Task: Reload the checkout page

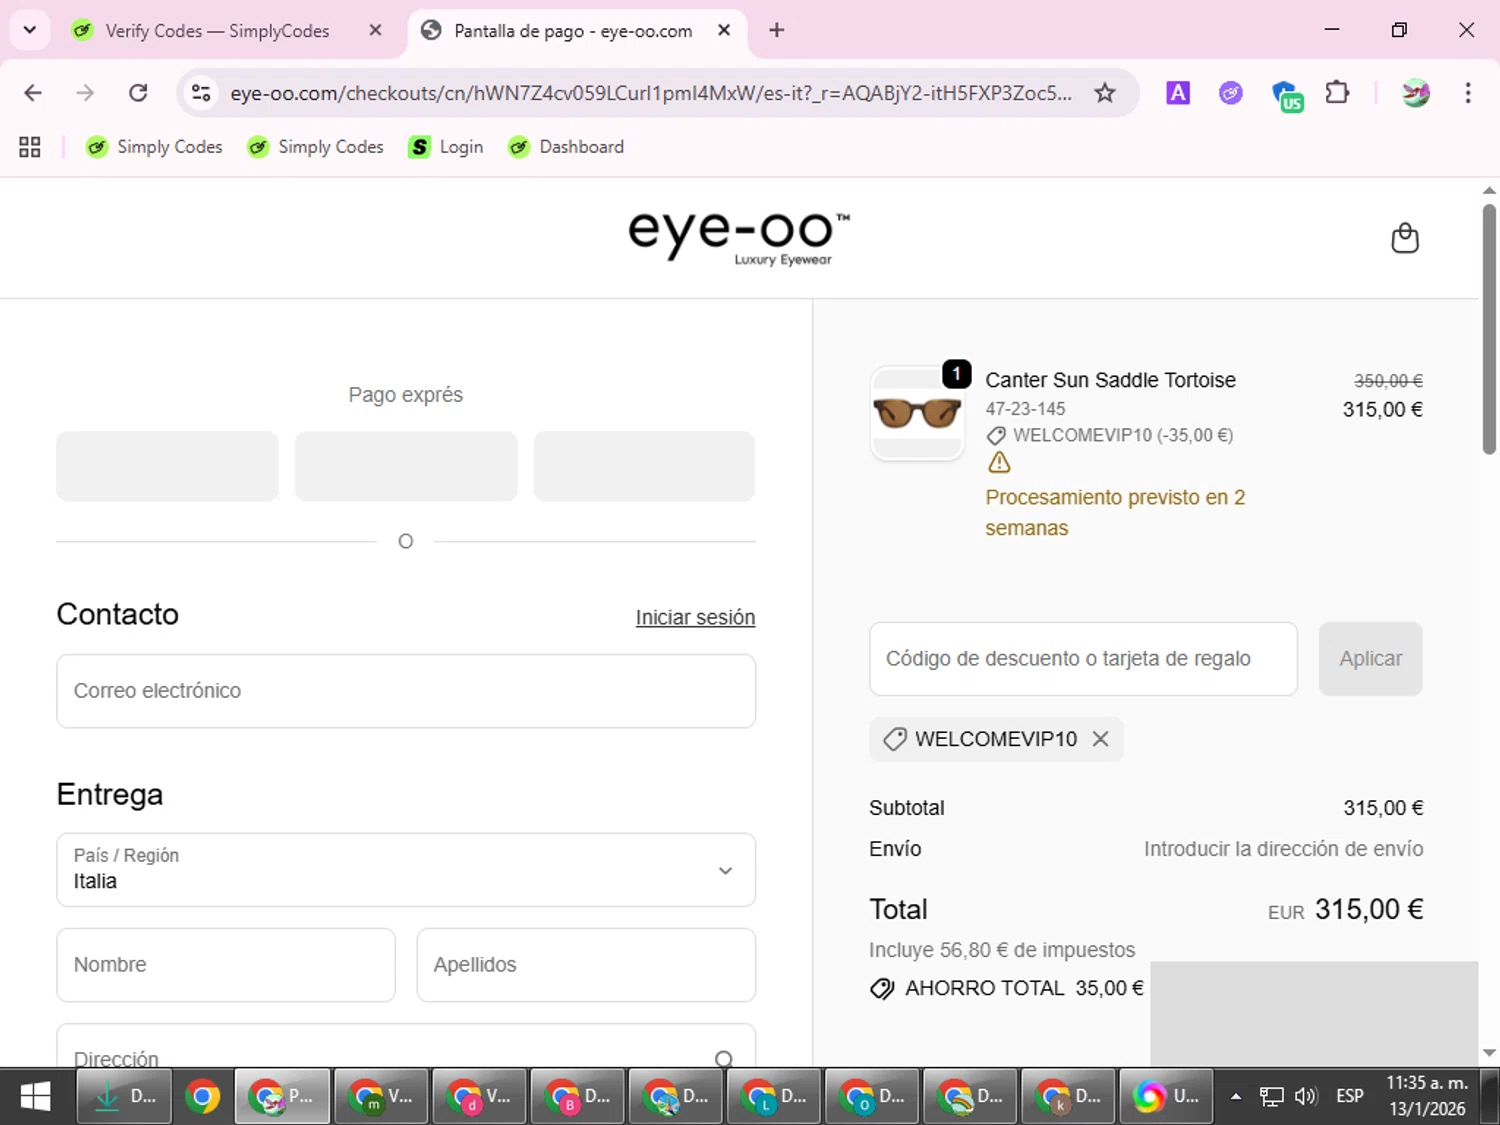Action: tap(138, 93)
